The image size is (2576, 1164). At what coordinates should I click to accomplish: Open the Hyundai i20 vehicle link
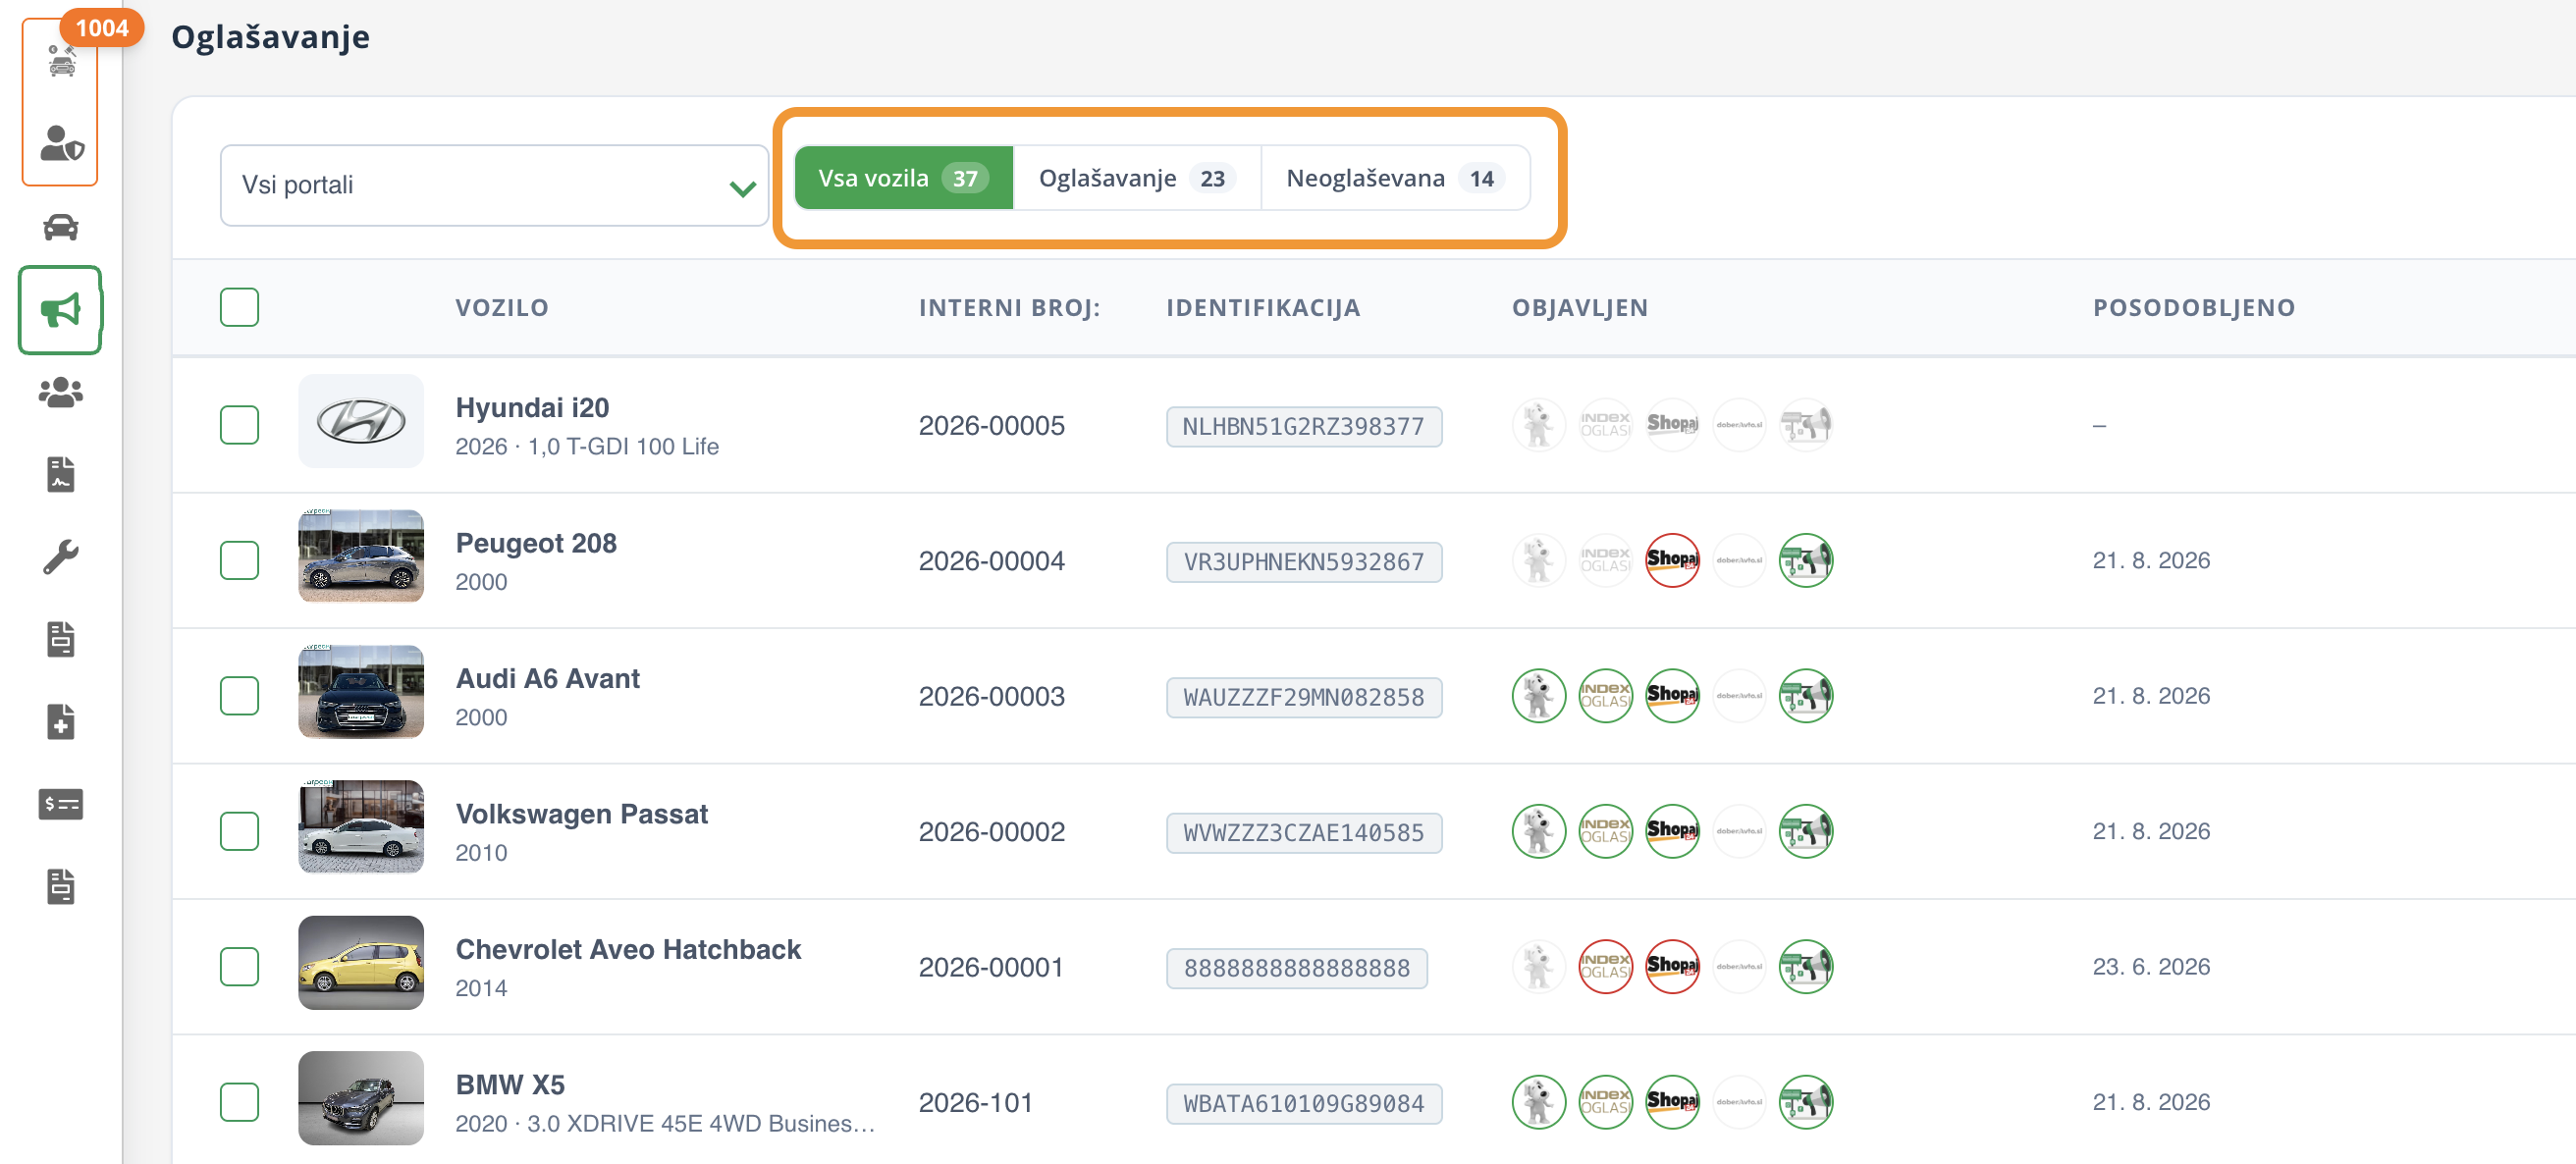(532, 408)
